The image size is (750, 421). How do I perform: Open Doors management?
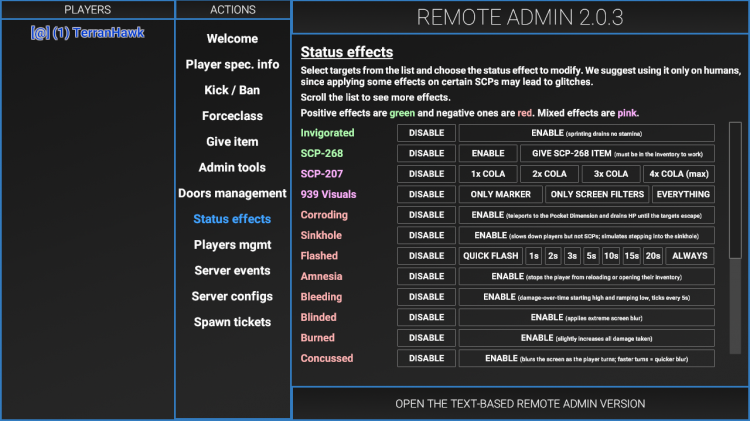232,193
